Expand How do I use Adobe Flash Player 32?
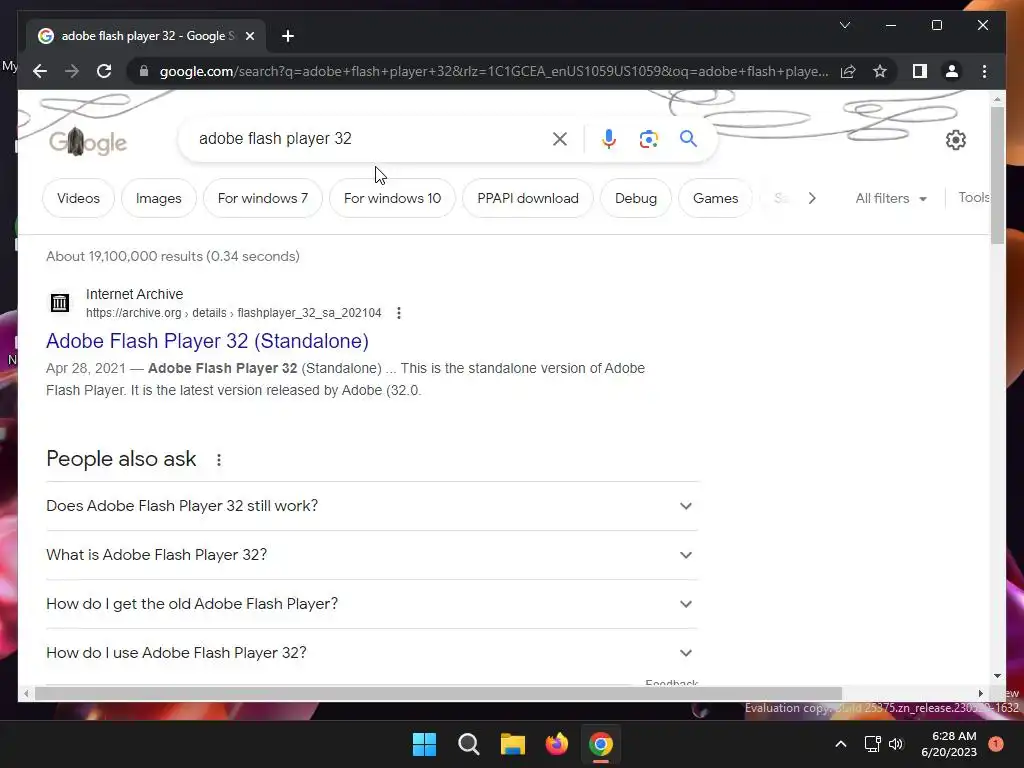The height and width of the screenshot is (768, 1024). 372,653
